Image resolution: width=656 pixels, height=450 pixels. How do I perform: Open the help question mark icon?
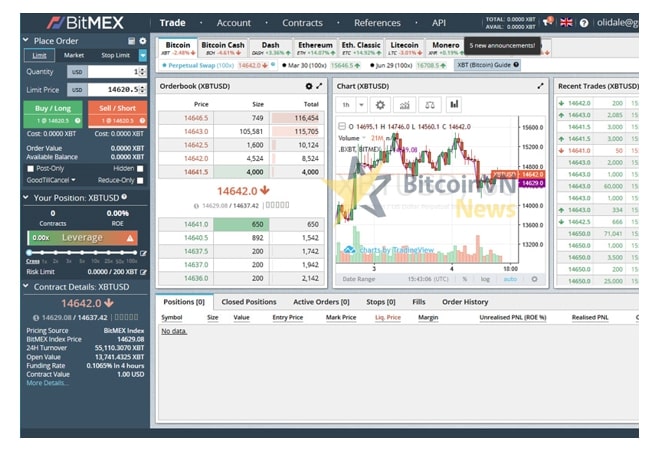tap(584, 23)
